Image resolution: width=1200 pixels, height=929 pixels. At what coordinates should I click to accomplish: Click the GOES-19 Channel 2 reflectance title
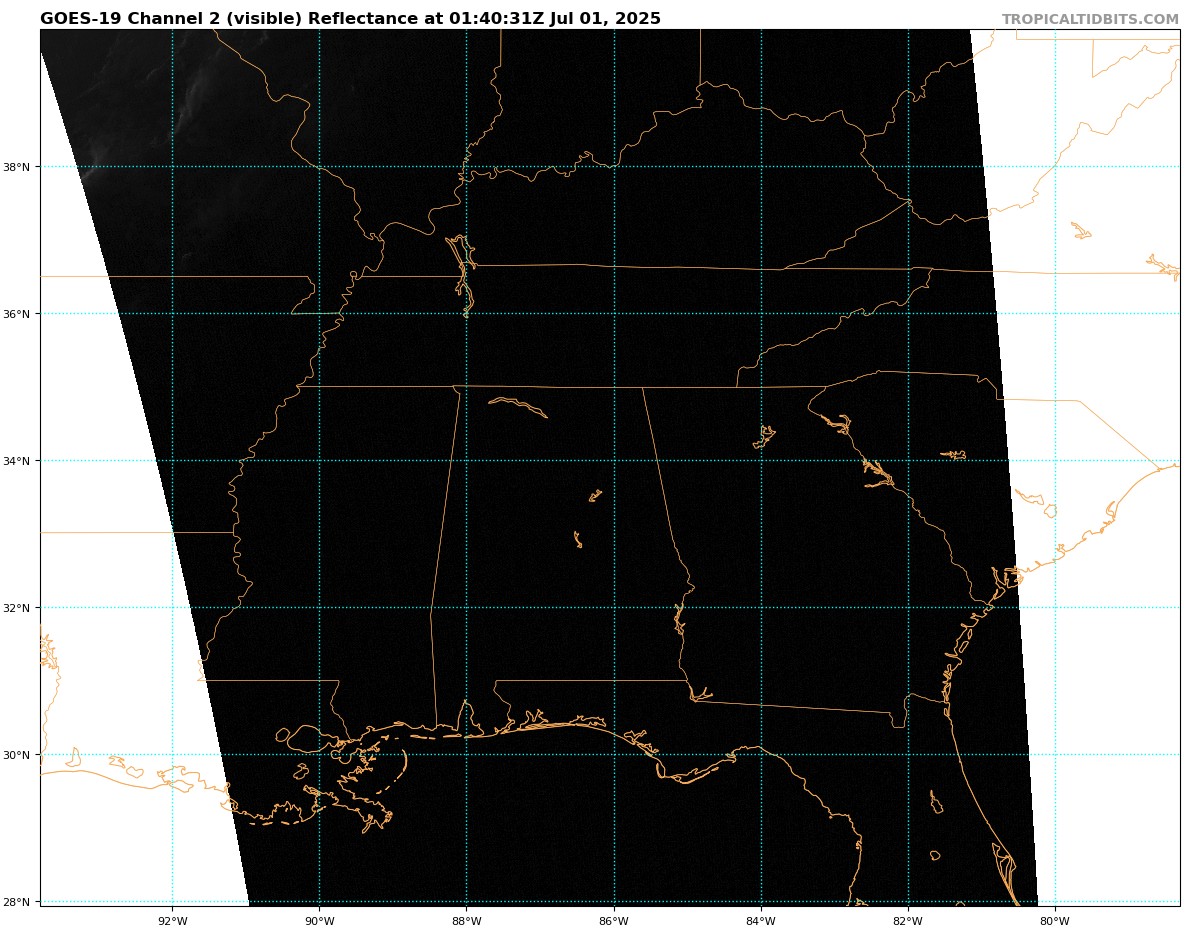click(350, 19)
